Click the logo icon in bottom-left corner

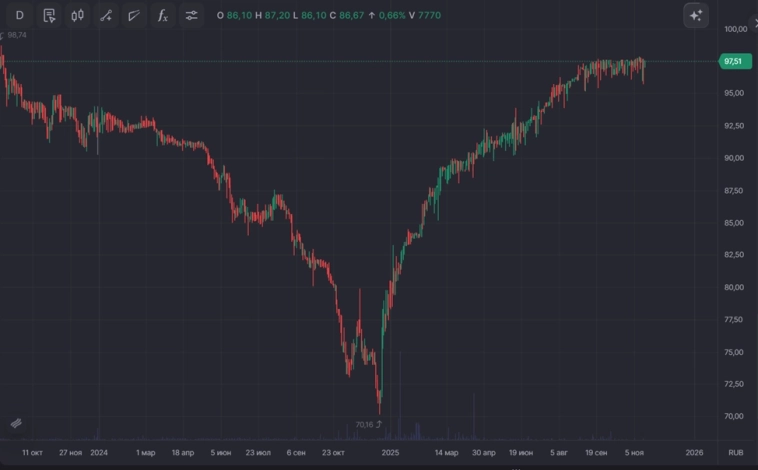[16, 423]
